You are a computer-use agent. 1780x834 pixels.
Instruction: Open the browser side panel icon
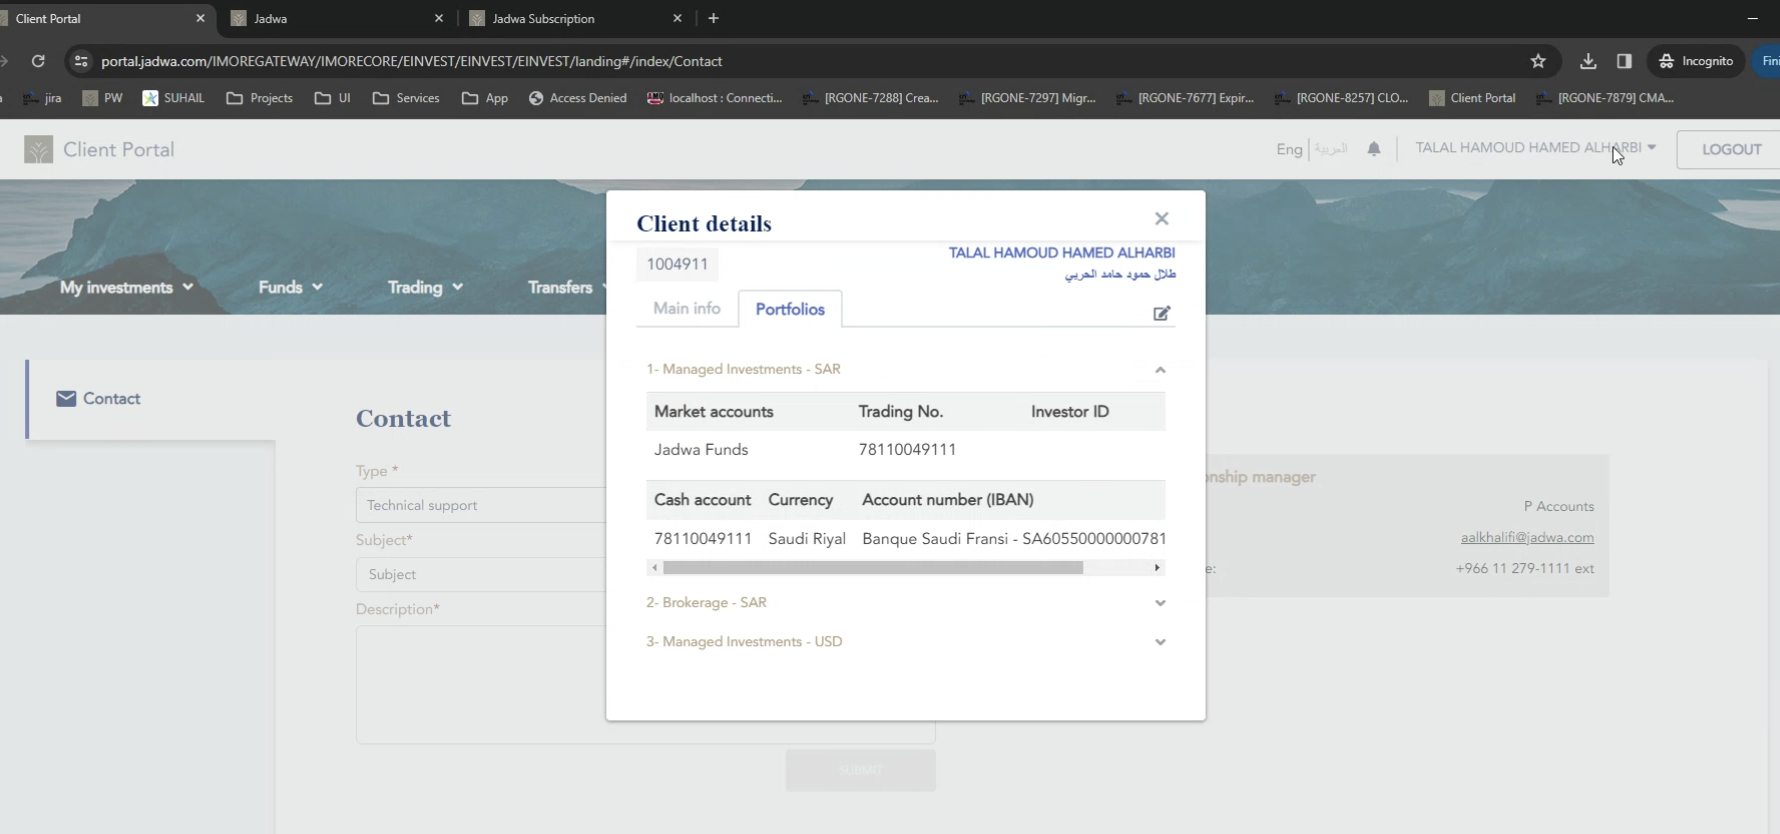[x=1624, y=61]
